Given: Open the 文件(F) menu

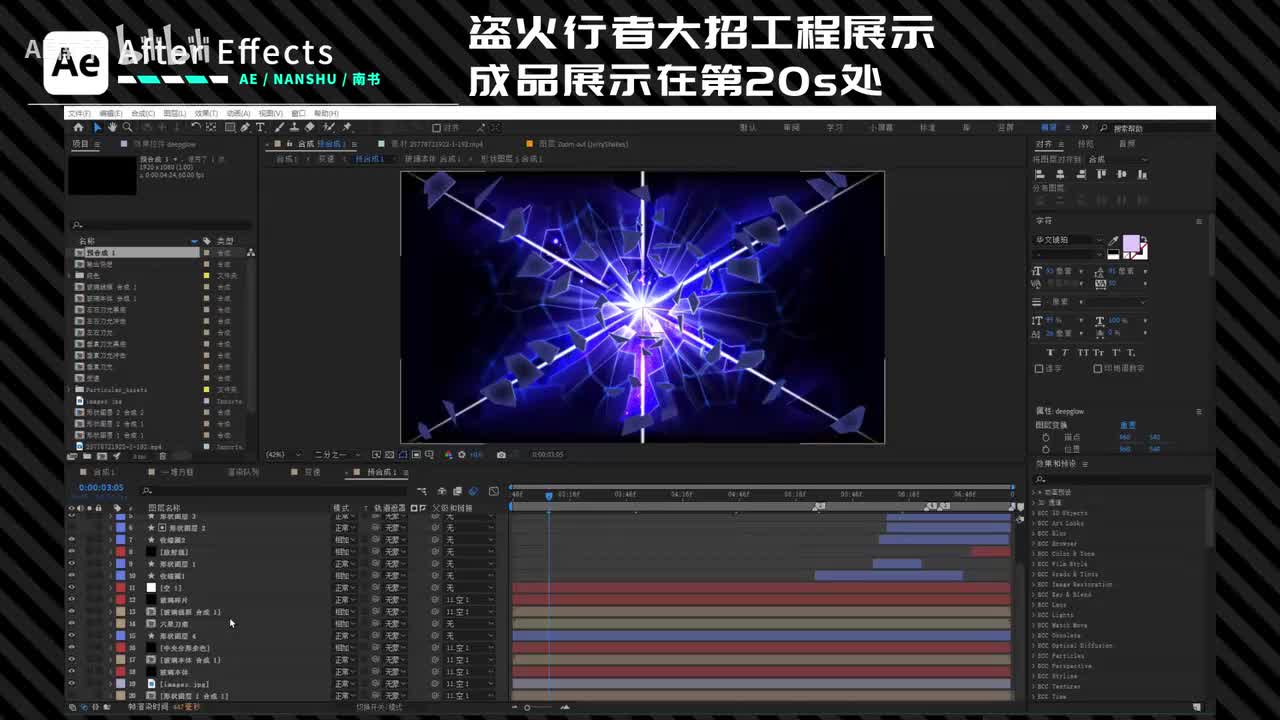Looking at the screenshot, I should click(x=79, y=113).
